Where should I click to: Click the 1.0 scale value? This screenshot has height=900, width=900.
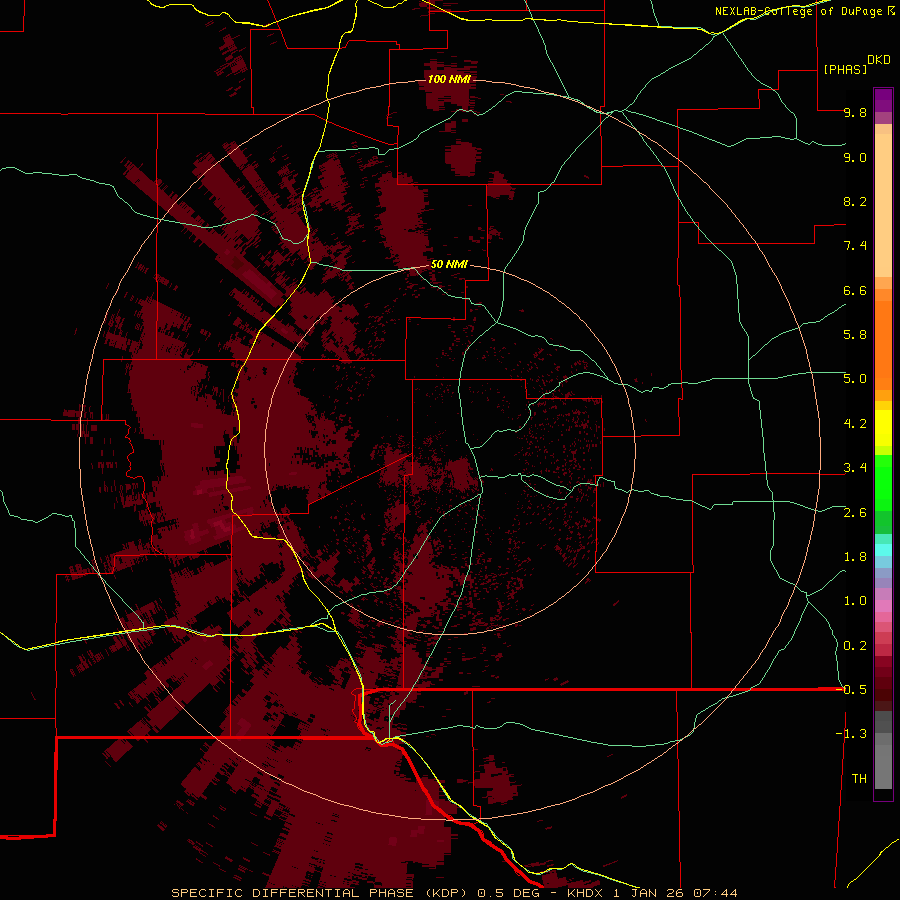(855, 601)
